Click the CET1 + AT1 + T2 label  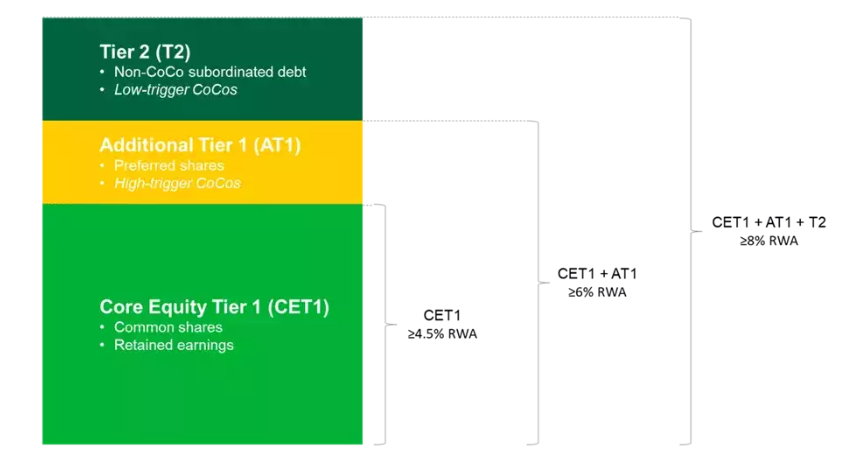[769, 222]
